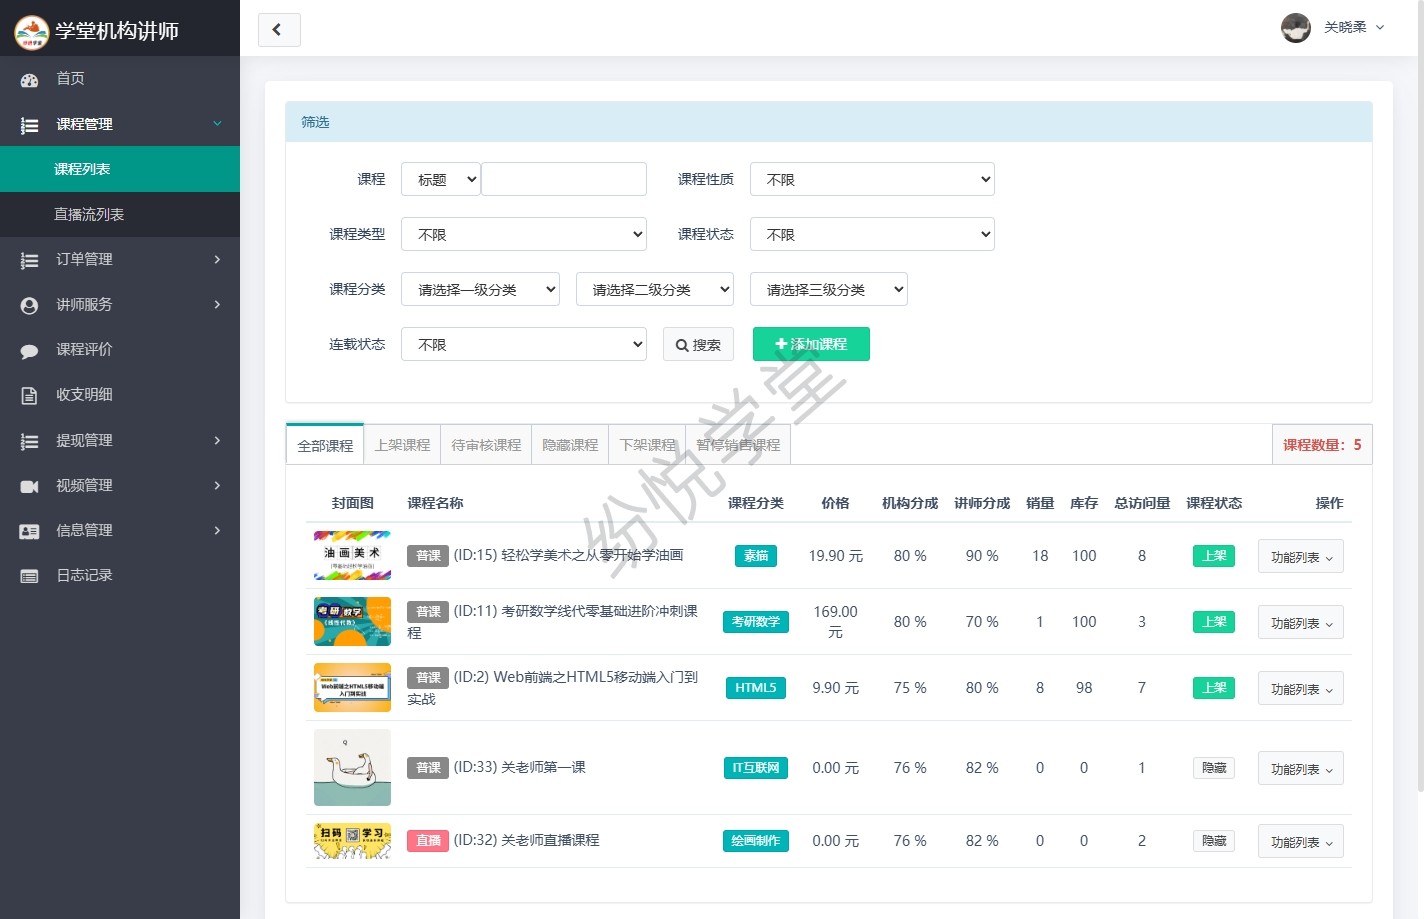The image size is (1424, 919).
Task: Click the duck cover thumbnail of 关老师第一课
Action: click(352, 768)
